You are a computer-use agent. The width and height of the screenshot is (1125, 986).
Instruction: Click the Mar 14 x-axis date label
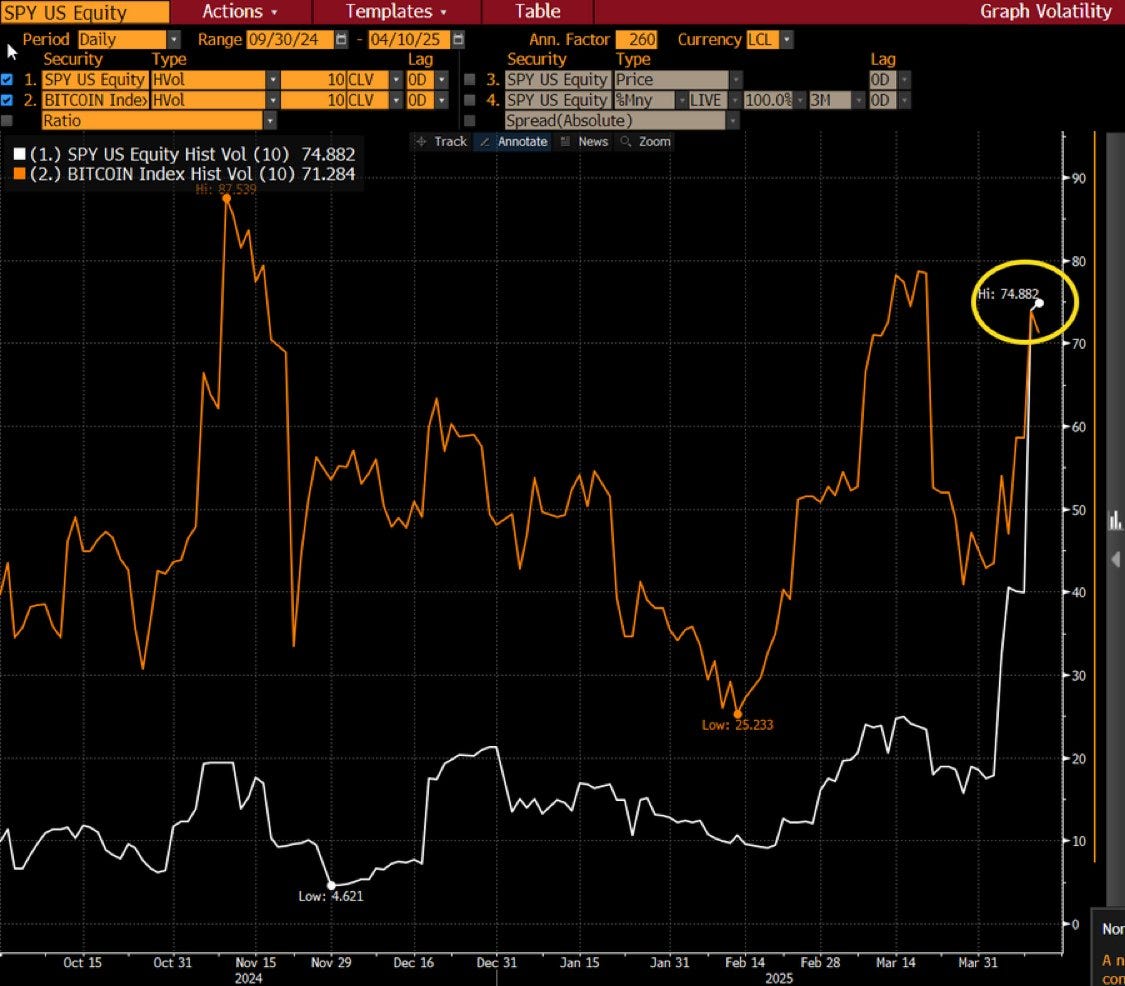(x=895, y=962)
